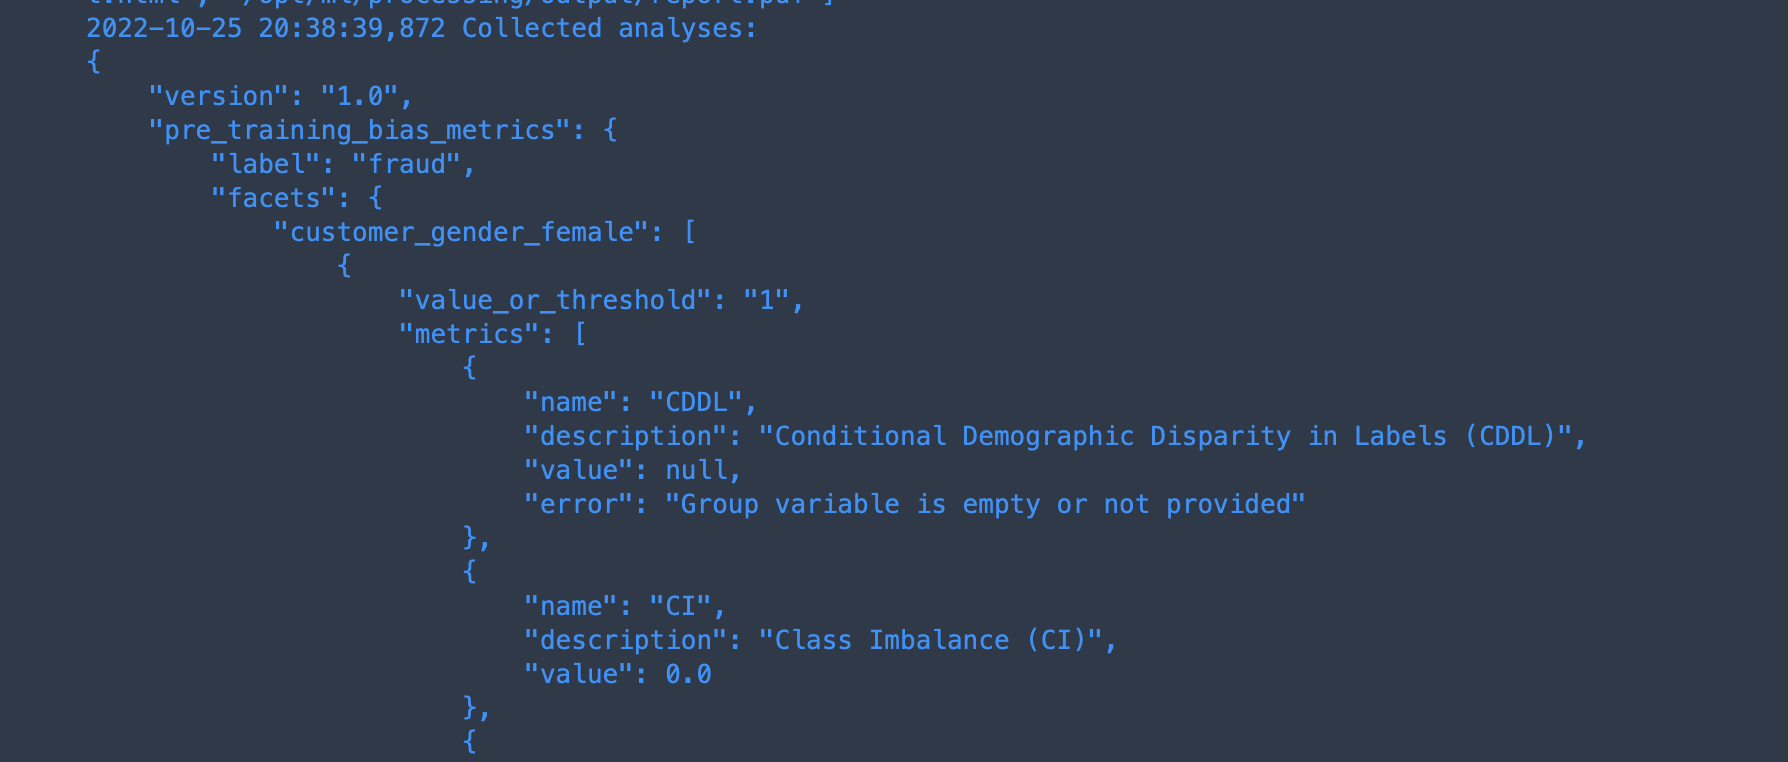Click the timestamp 2022-10-25 20:38:39,872
This screenshot has height=762, width=1788.
click(x=266, y=28)
